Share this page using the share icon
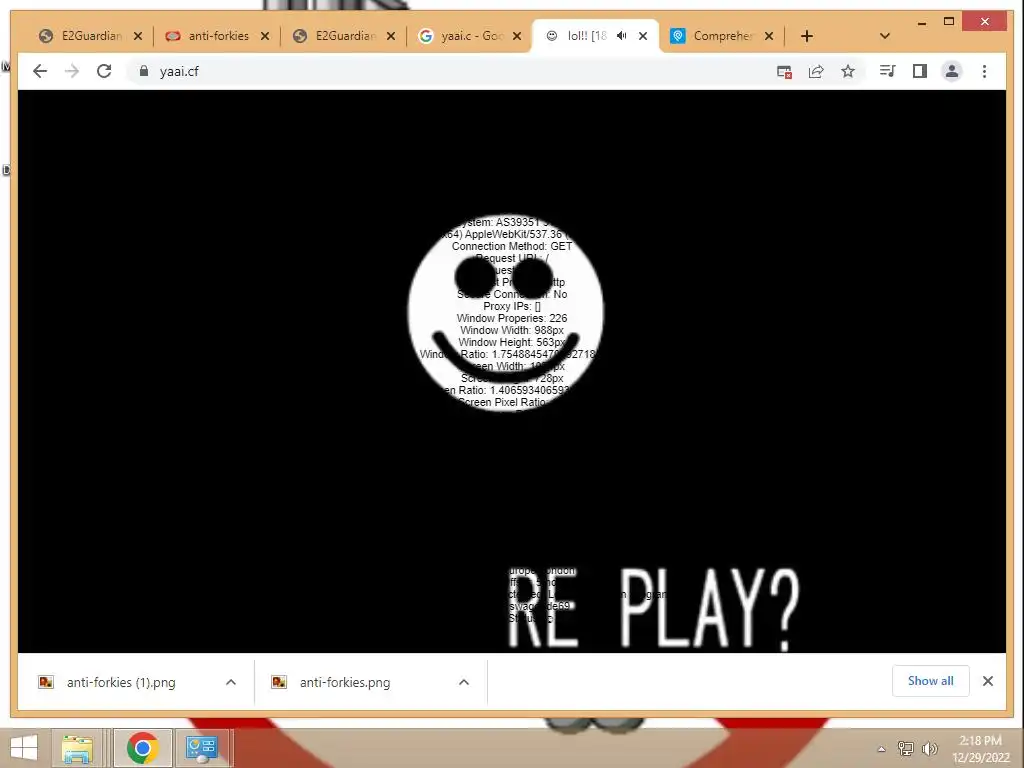1024x768 pixels. coord(816,71)
